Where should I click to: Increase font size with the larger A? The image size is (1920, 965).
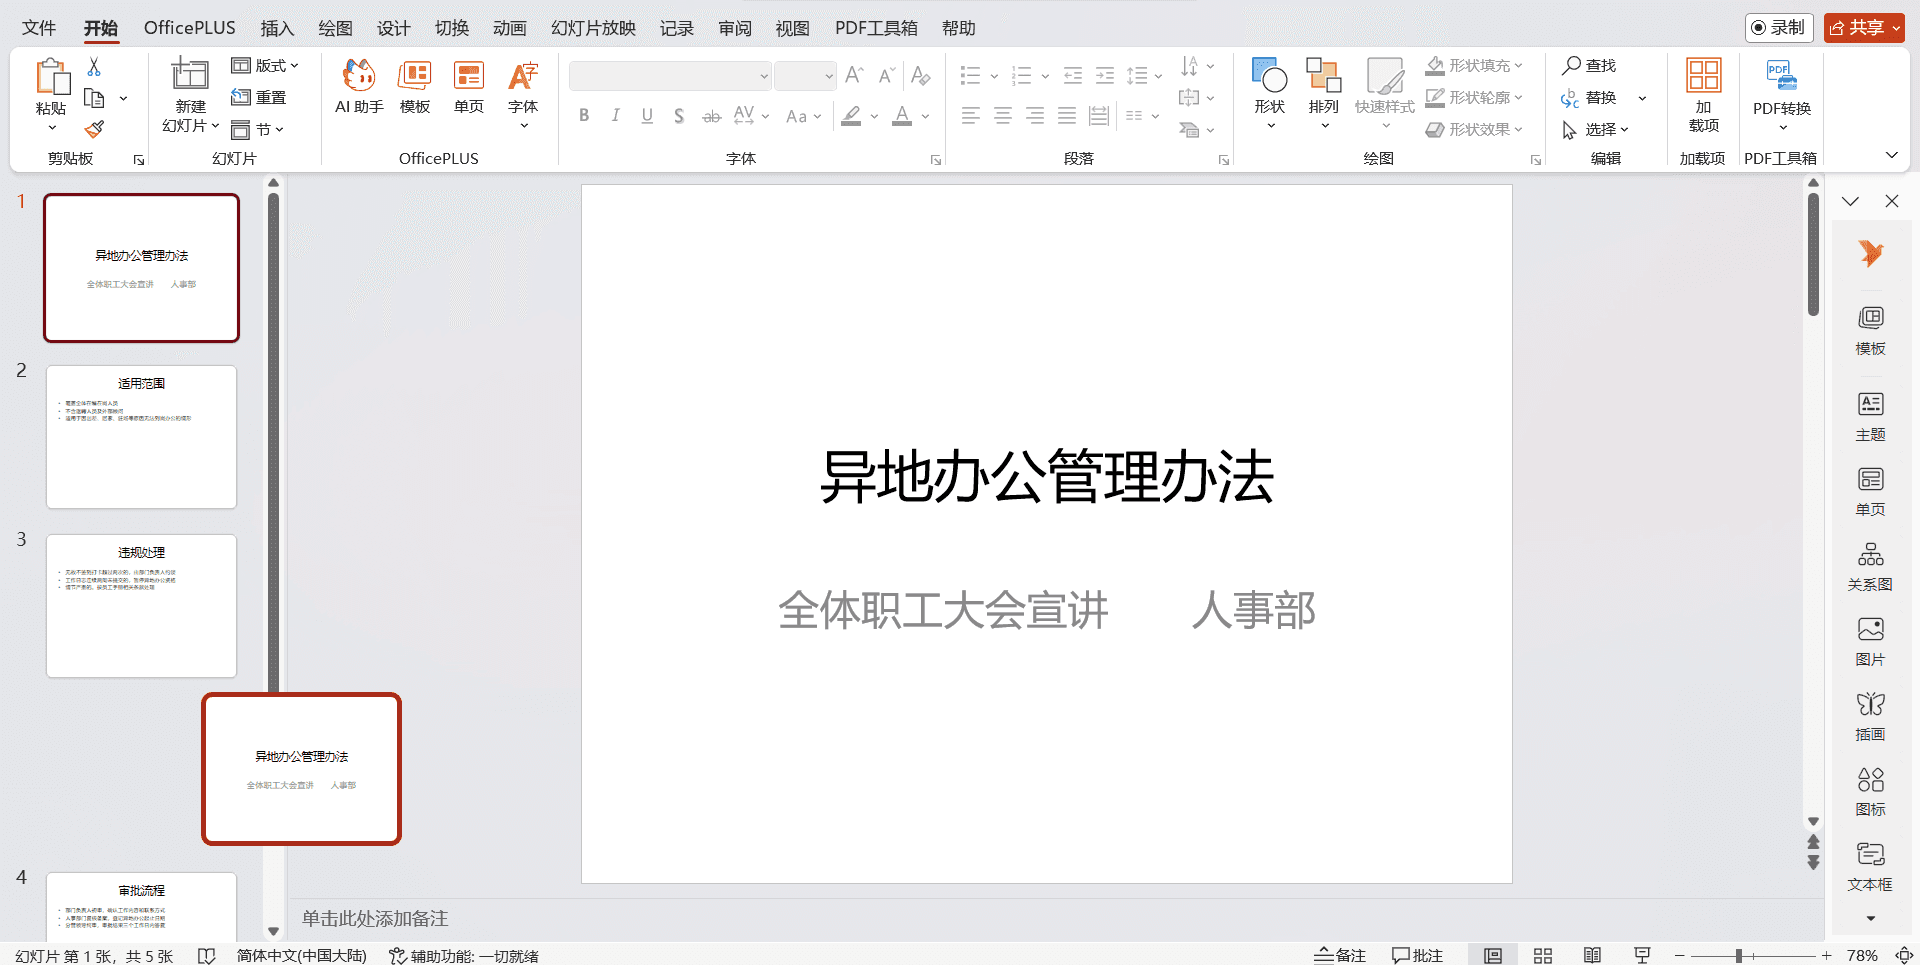[x=854, y=75]
